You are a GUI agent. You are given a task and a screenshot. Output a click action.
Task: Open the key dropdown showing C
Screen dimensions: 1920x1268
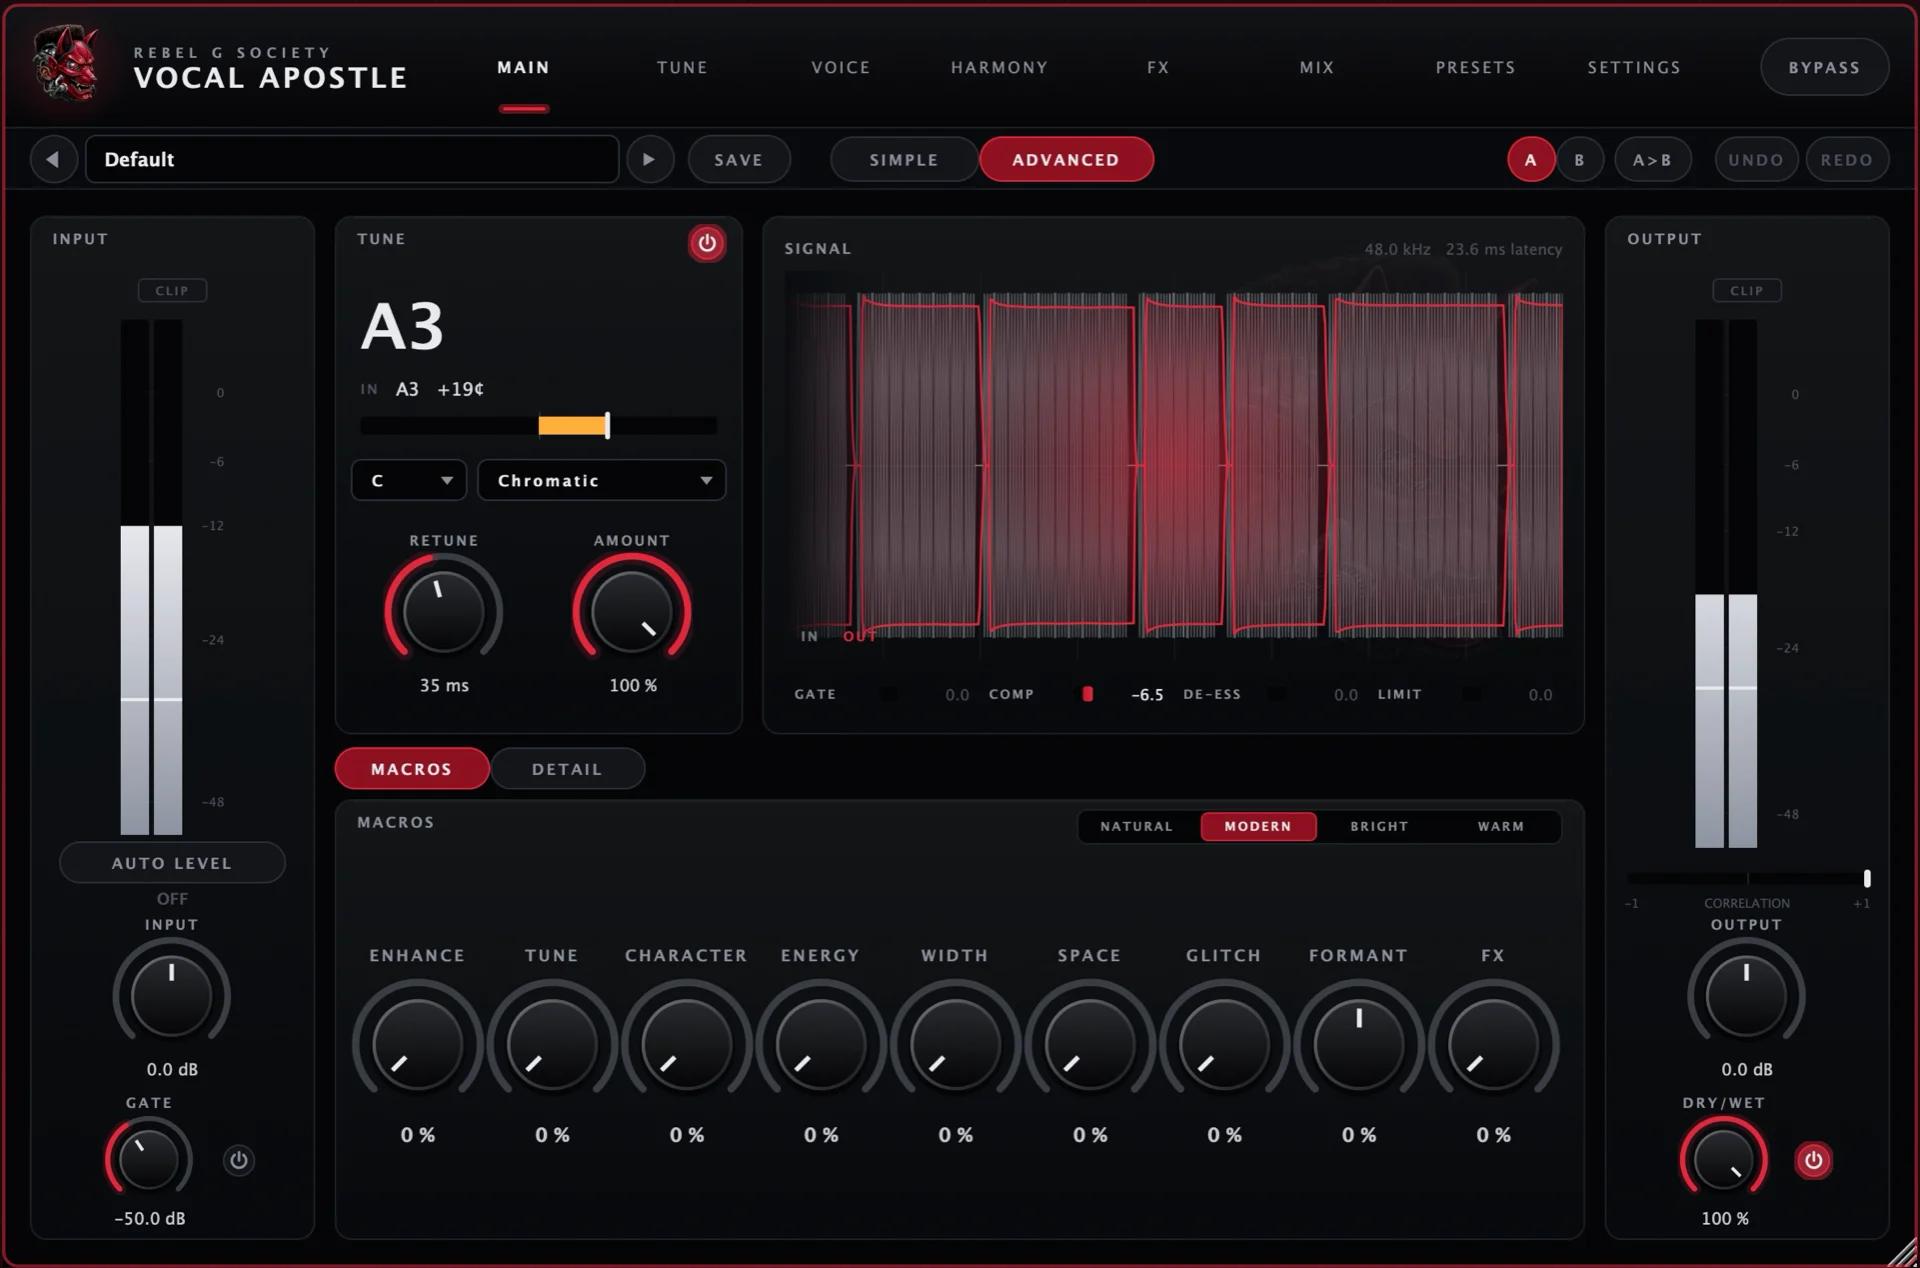click(x=409, y=480)
